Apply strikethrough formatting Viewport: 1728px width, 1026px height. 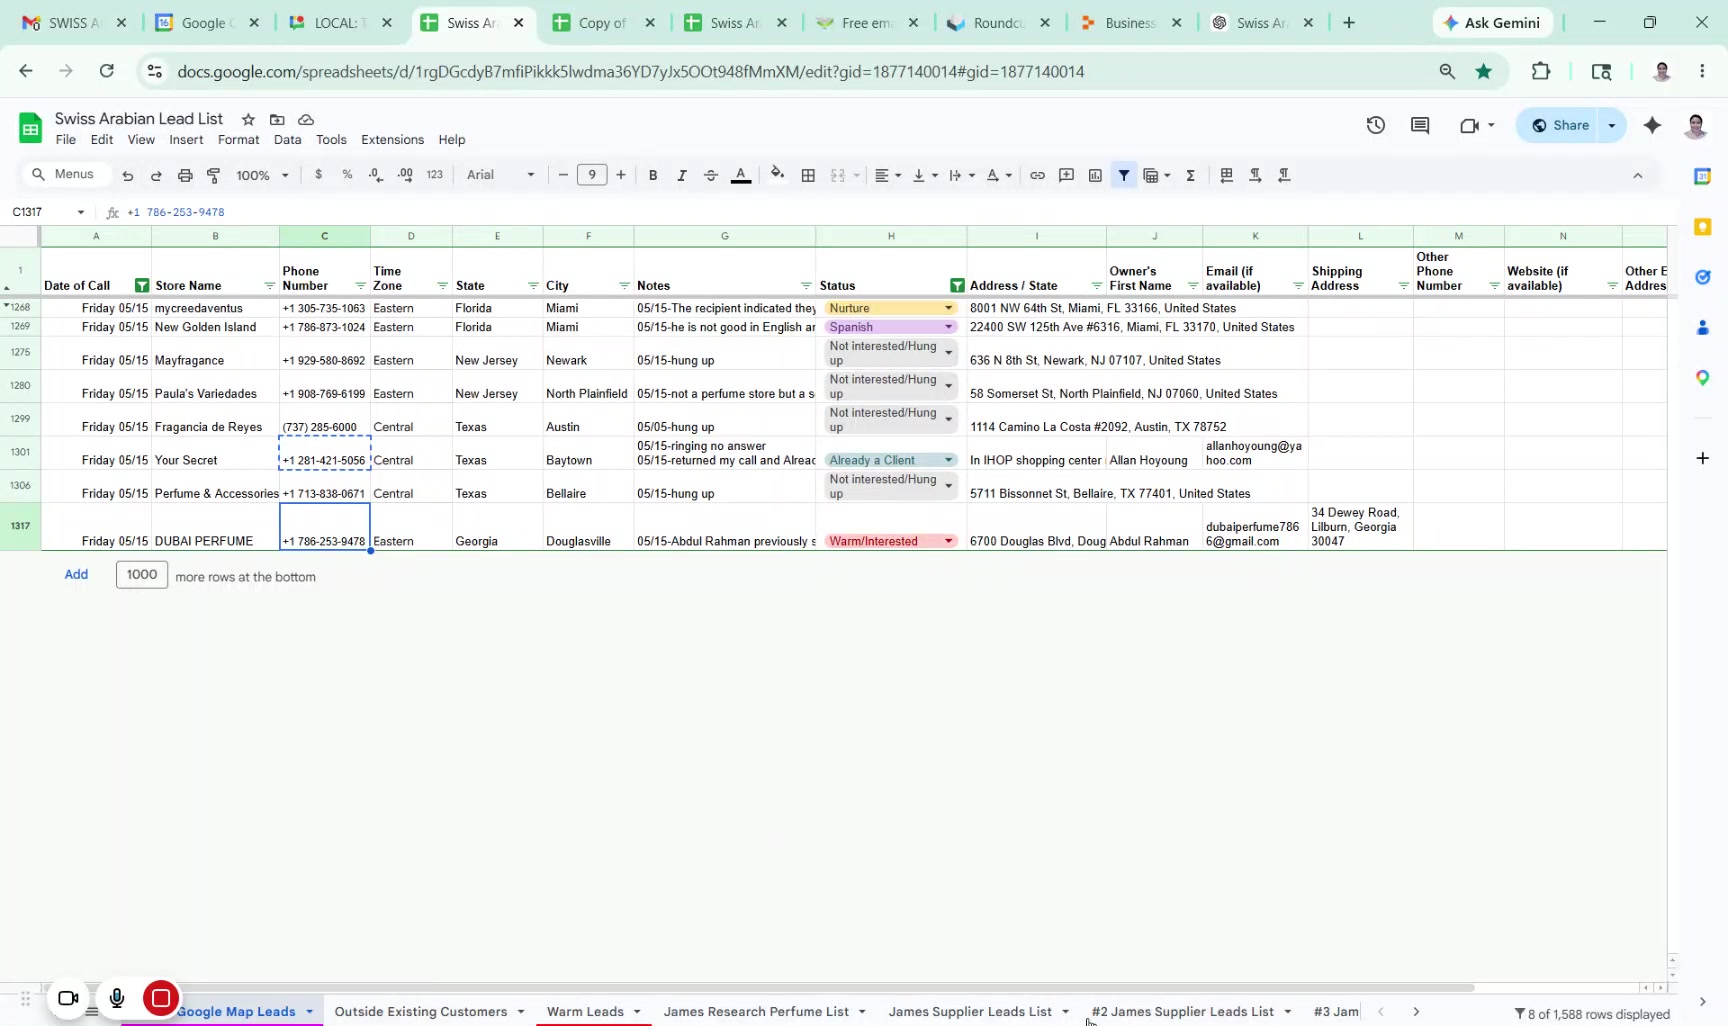(x=711, y=175)
